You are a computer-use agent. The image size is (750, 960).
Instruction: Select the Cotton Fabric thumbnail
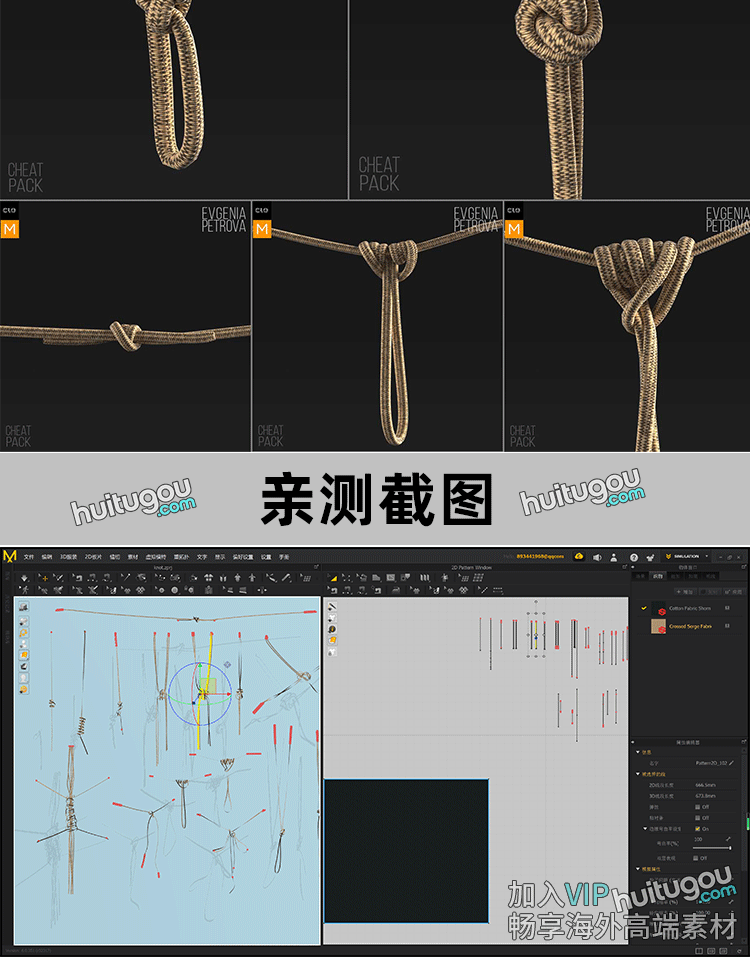pyautogui.click(x=660, y=608)
